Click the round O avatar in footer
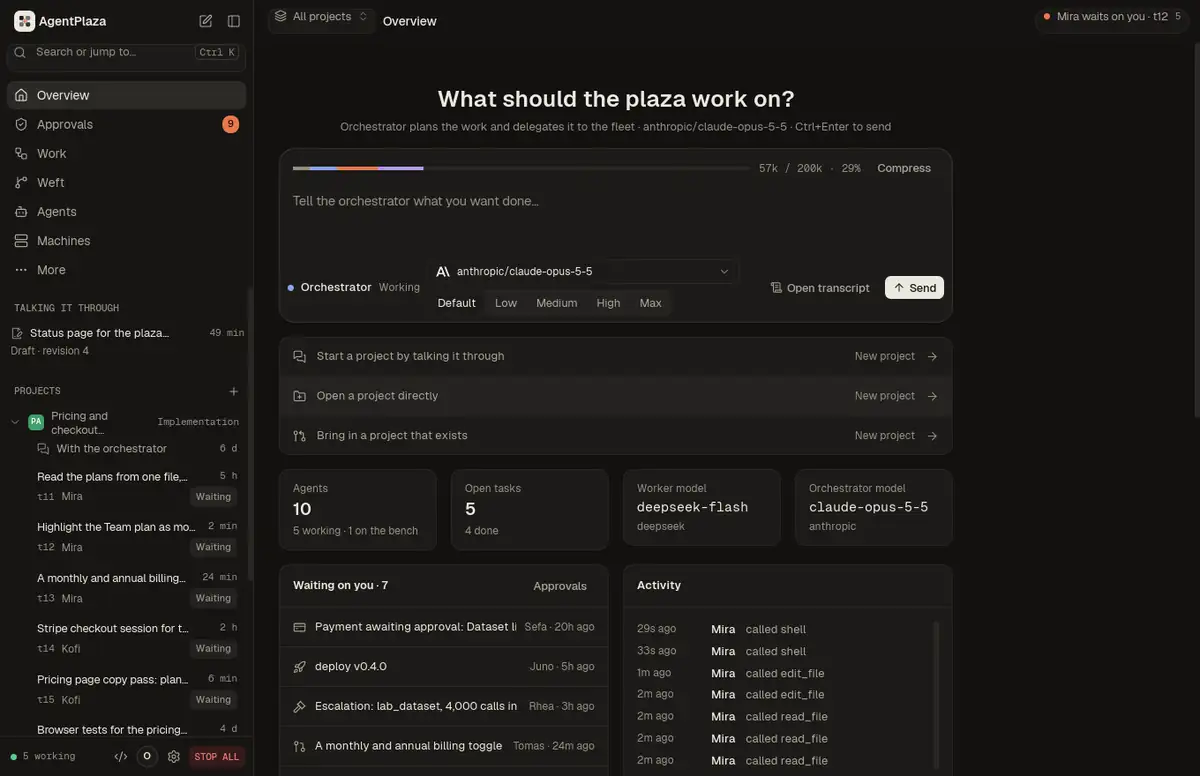Viewport: 1200px width, 776px height. coord(147,756)
